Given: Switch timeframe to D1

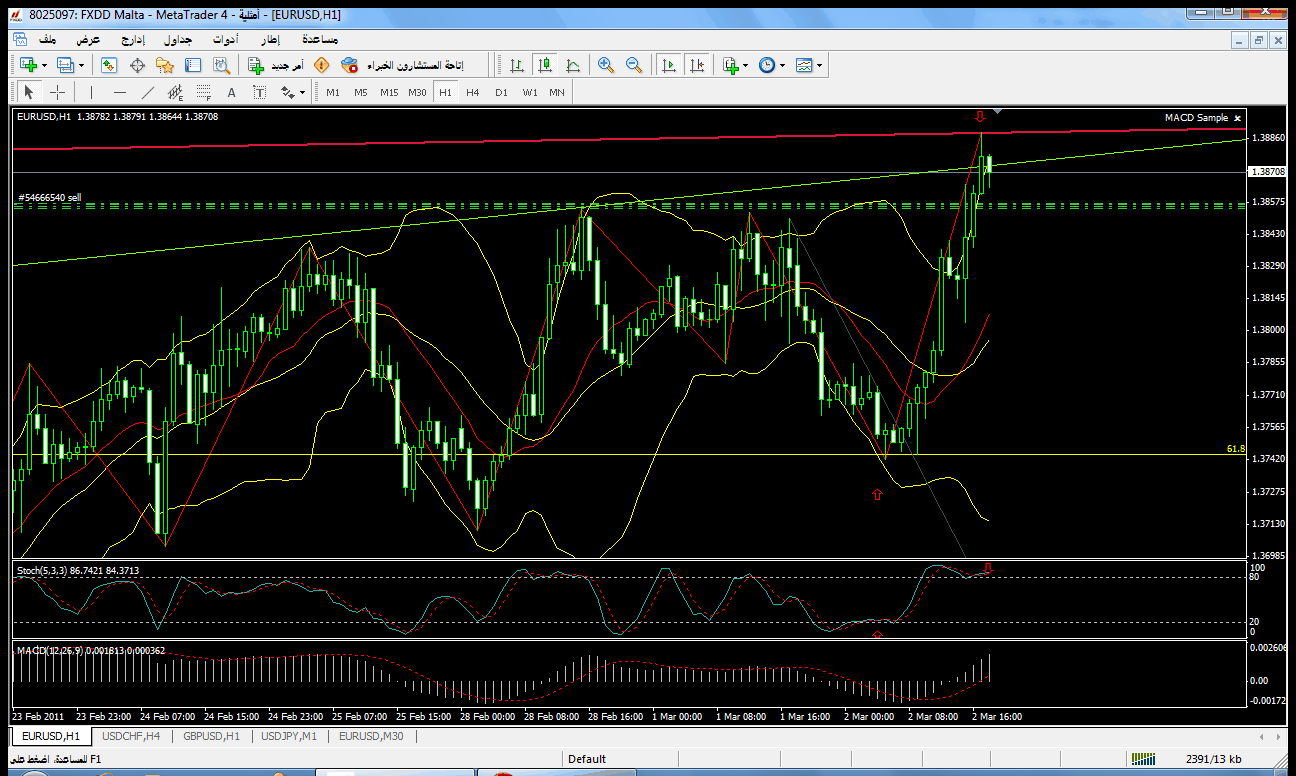Looking at the screenshot, I should coord(501,92).
